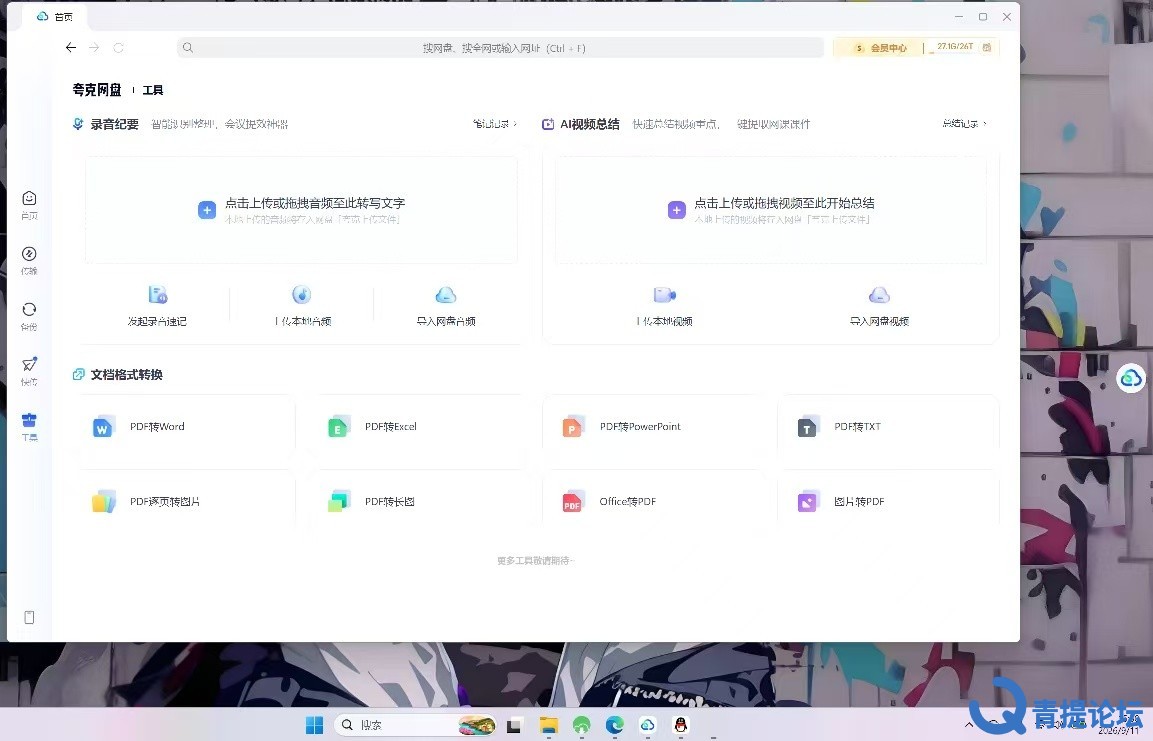Expand the system tray hidden icons chevron
This screenshot has height=741, width=1153.
[969, 726]
